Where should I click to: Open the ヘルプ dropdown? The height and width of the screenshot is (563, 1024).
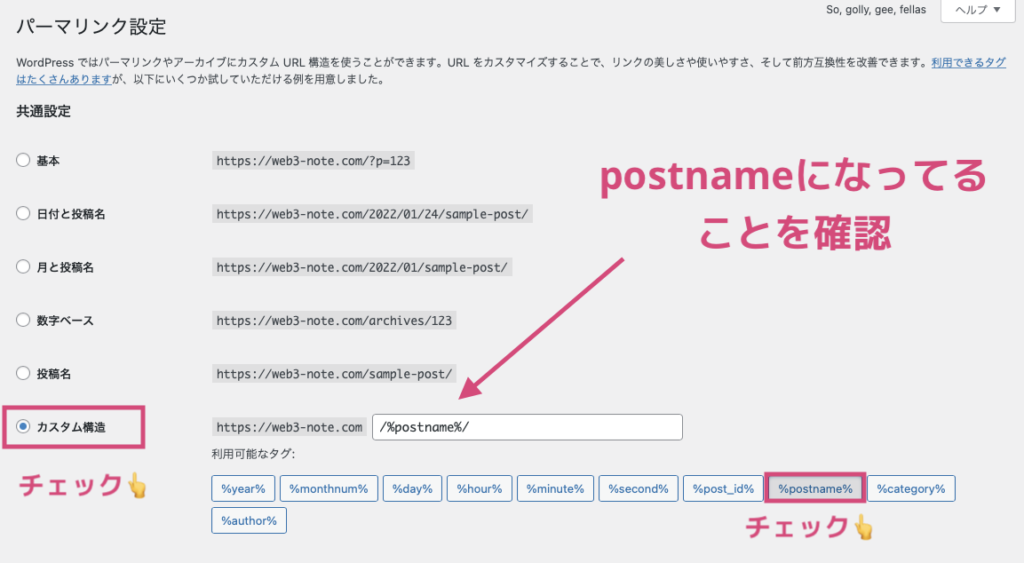pos(978,10)
